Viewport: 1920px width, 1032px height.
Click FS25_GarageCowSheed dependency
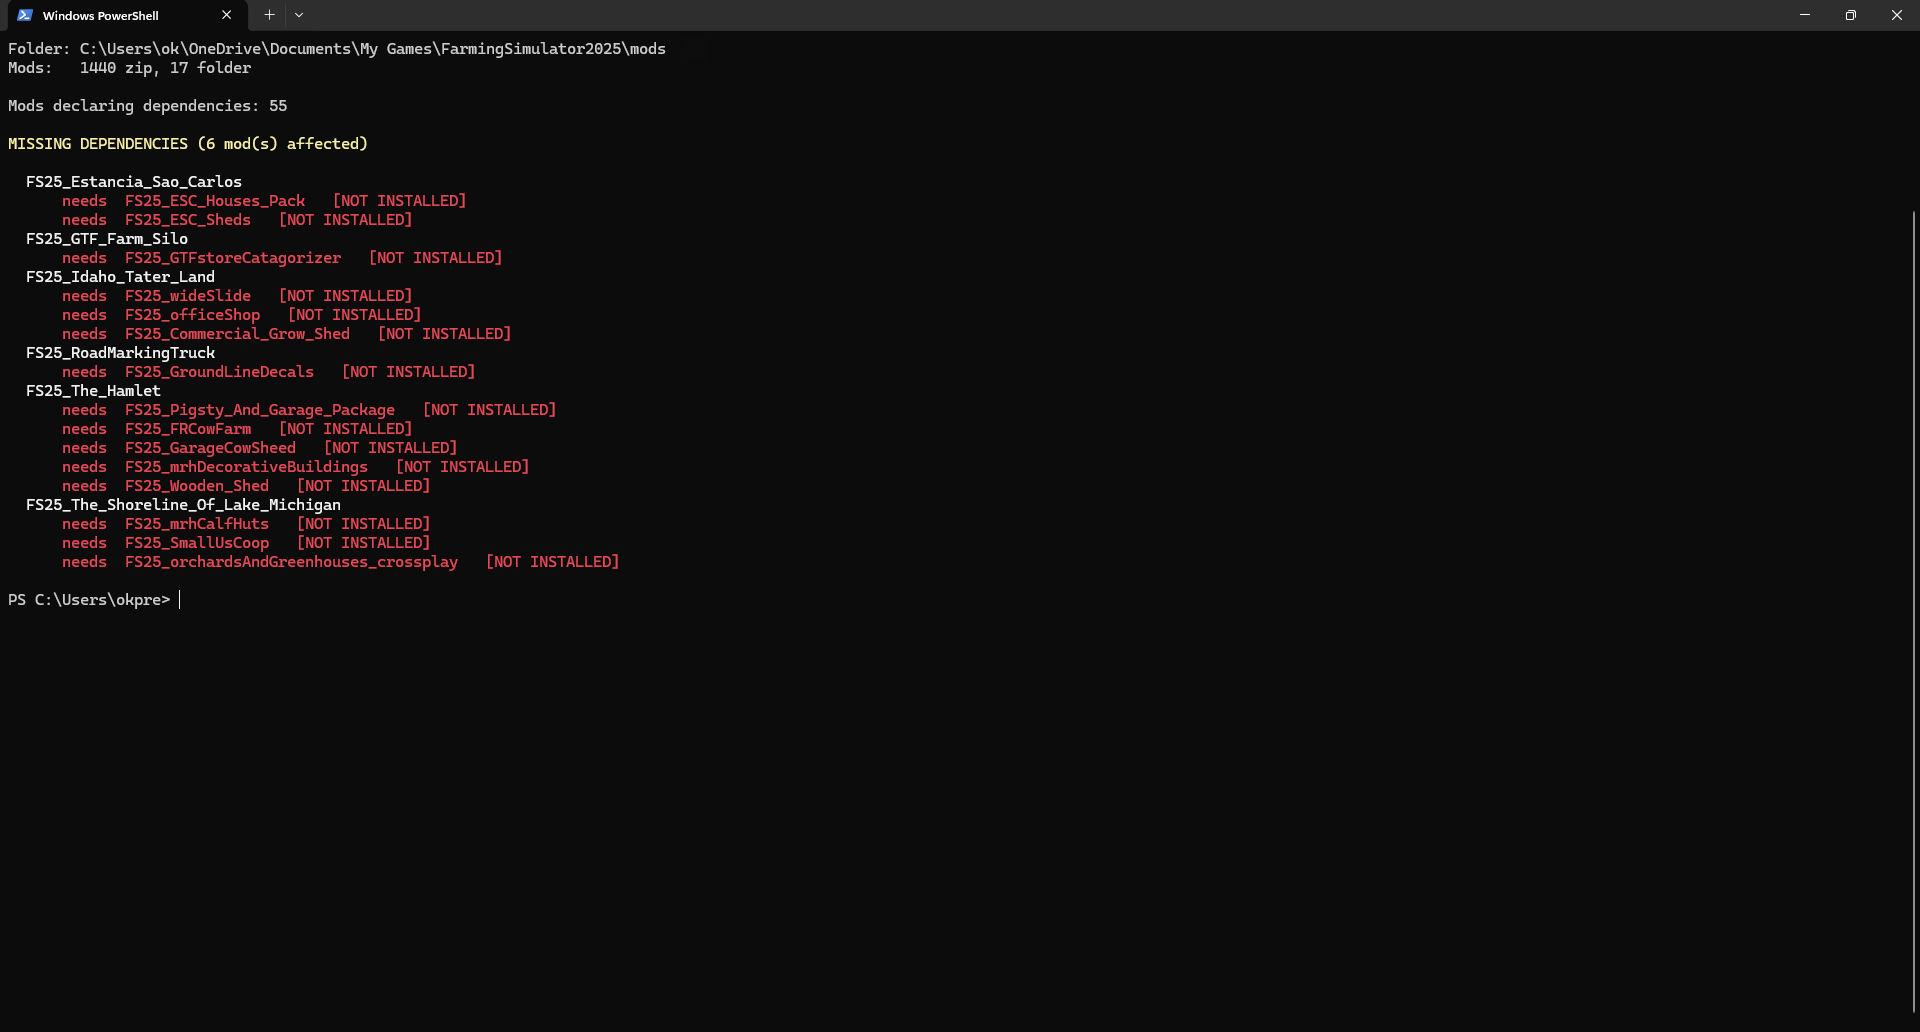click(x=210, y=448)
